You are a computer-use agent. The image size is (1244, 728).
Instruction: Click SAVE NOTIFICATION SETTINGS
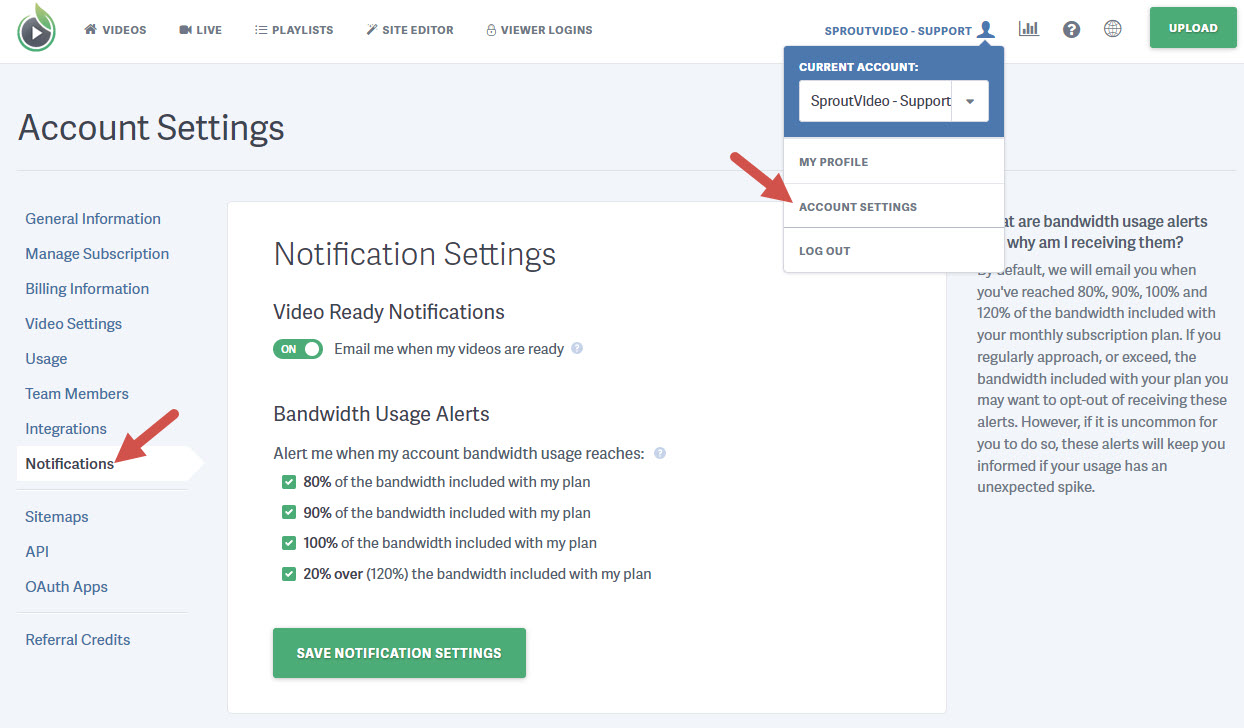pyautogui.click(x=398, y=652)
